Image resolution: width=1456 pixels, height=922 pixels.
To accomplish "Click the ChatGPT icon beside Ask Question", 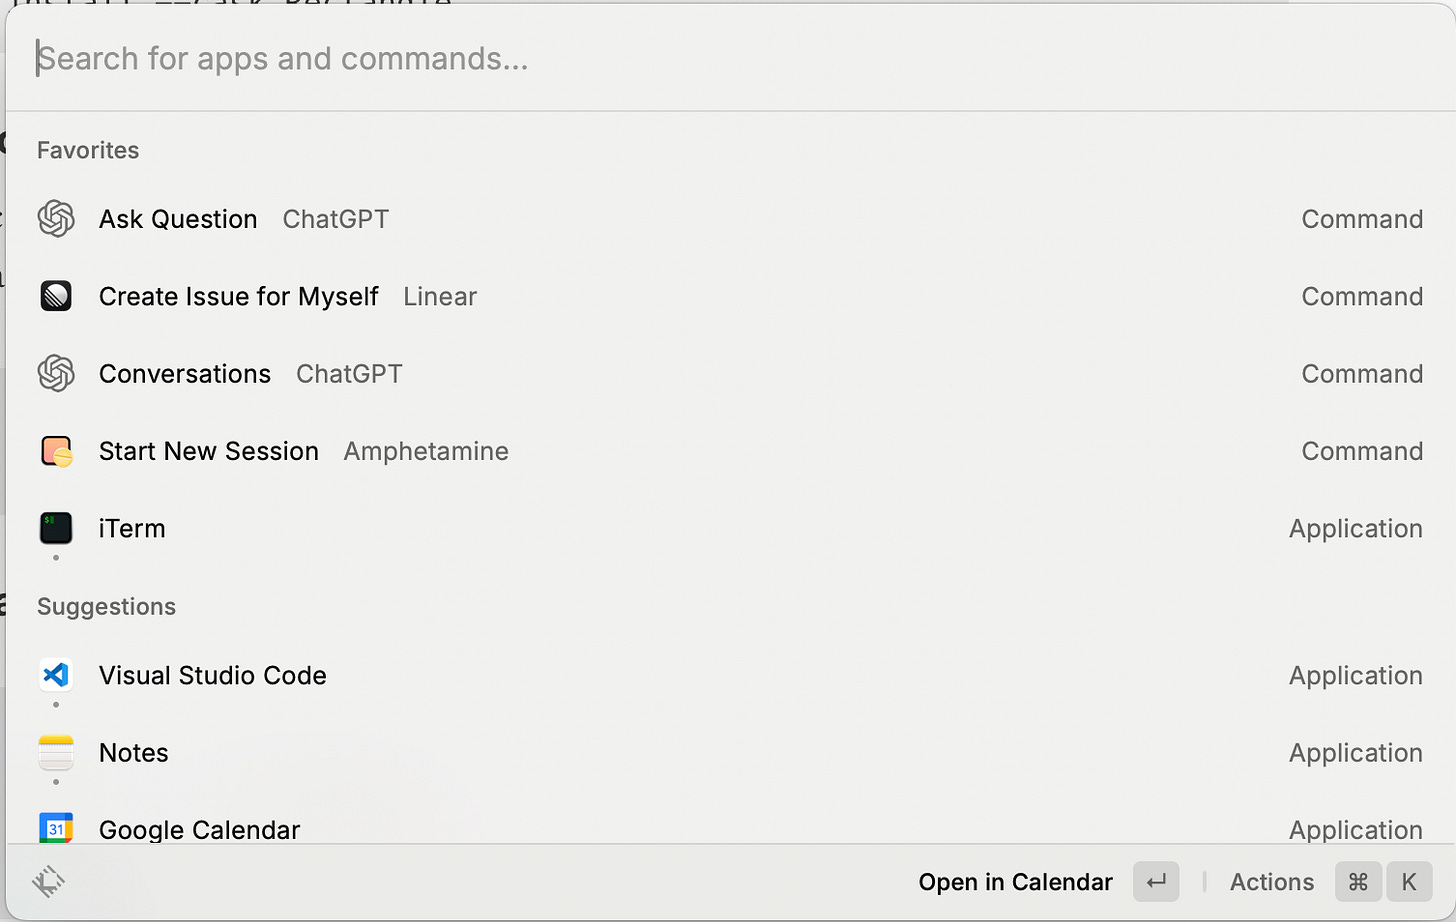I will tap(56, 219).
